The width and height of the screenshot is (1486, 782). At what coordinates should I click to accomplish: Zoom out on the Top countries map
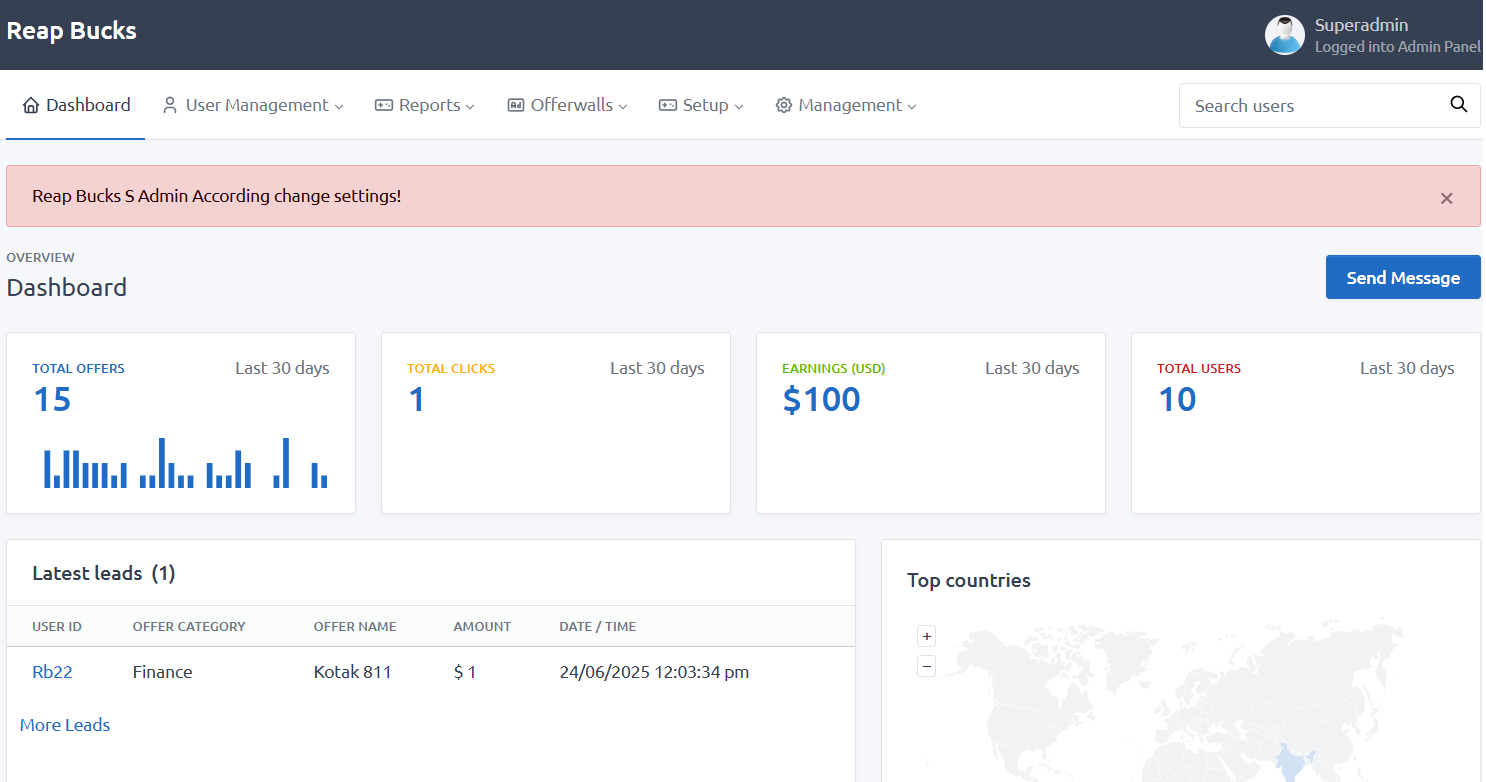point(927,666)
